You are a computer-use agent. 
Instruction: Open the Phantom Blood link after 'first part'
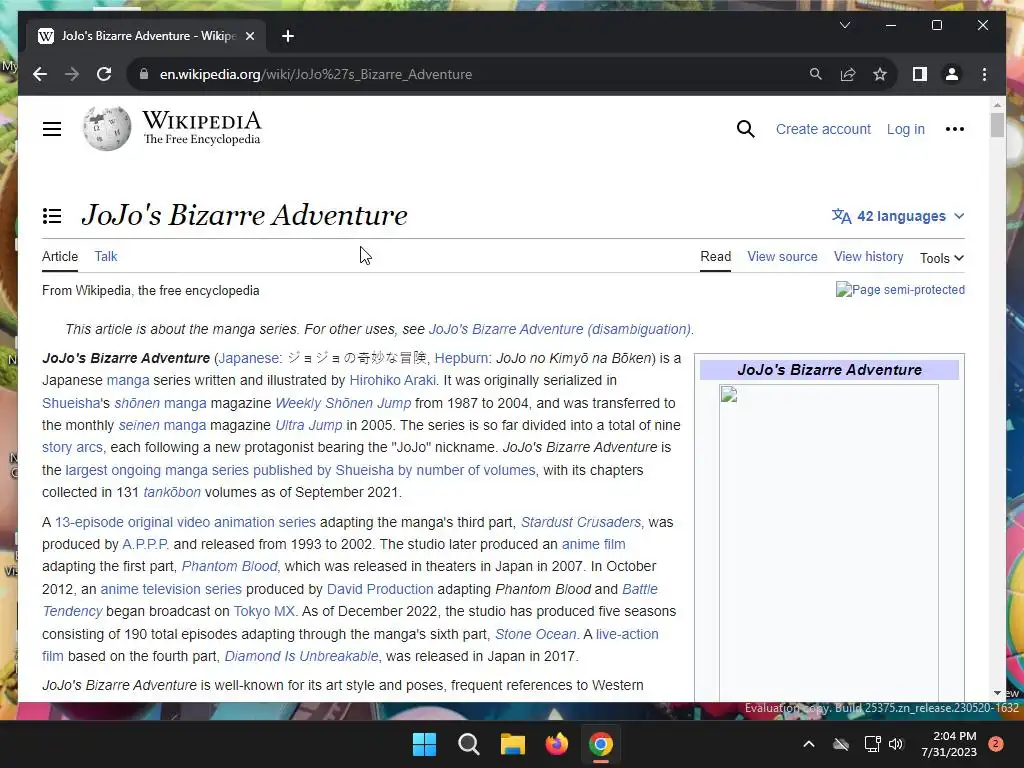coord(230,566)
